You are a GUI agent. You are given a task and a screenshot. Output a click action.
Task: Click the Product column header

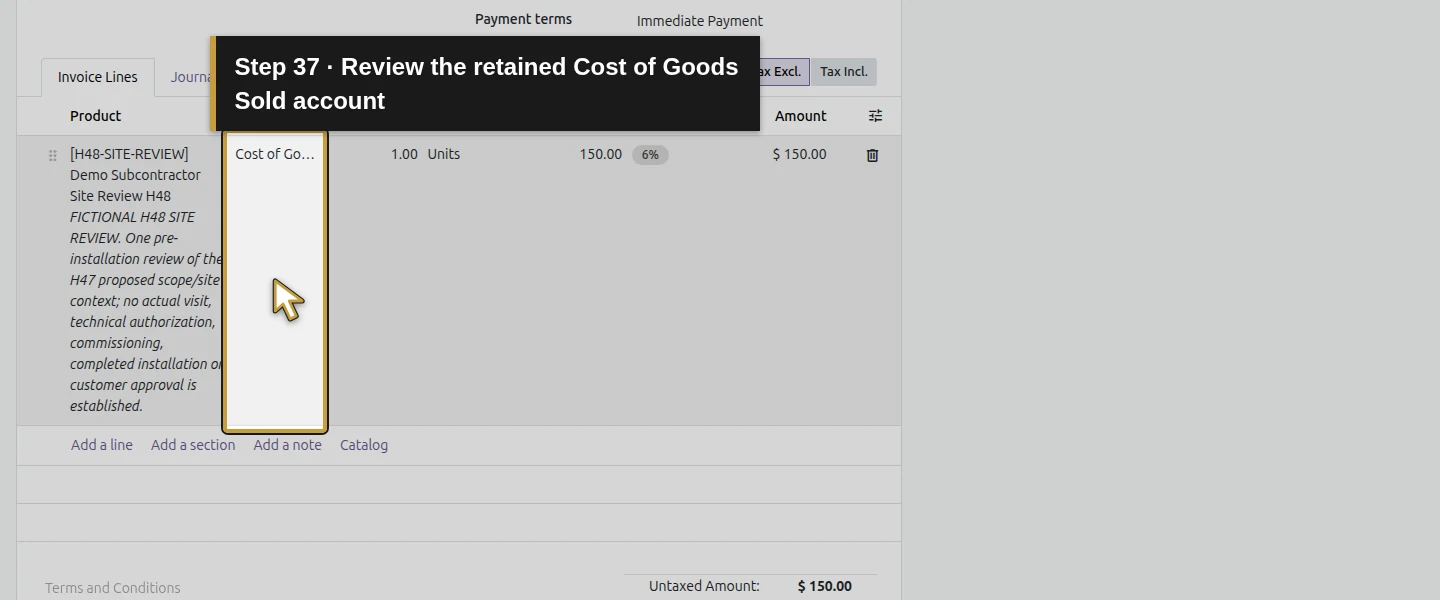tap(96, 116)
